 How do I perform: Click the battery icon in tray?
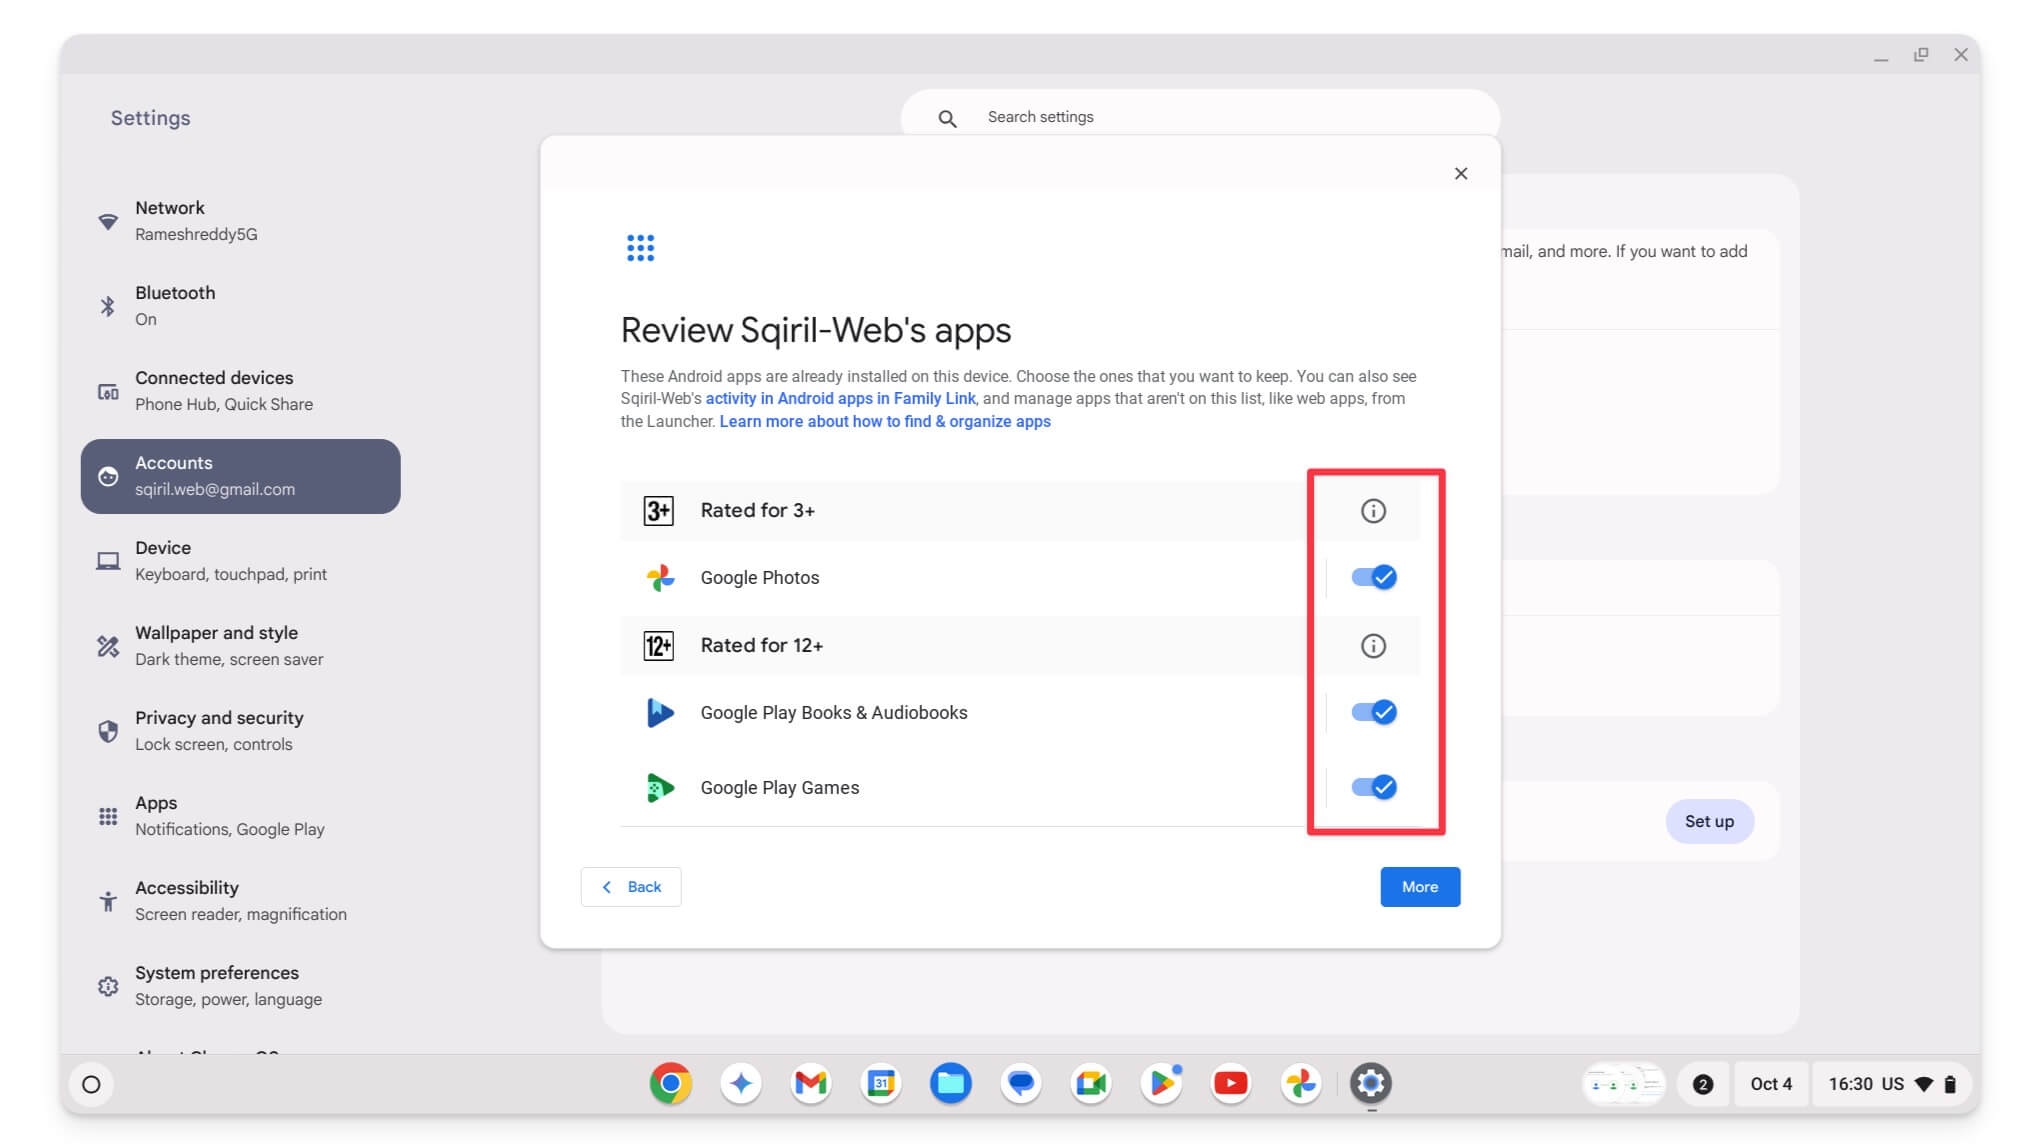[x=1950, y=1084]
